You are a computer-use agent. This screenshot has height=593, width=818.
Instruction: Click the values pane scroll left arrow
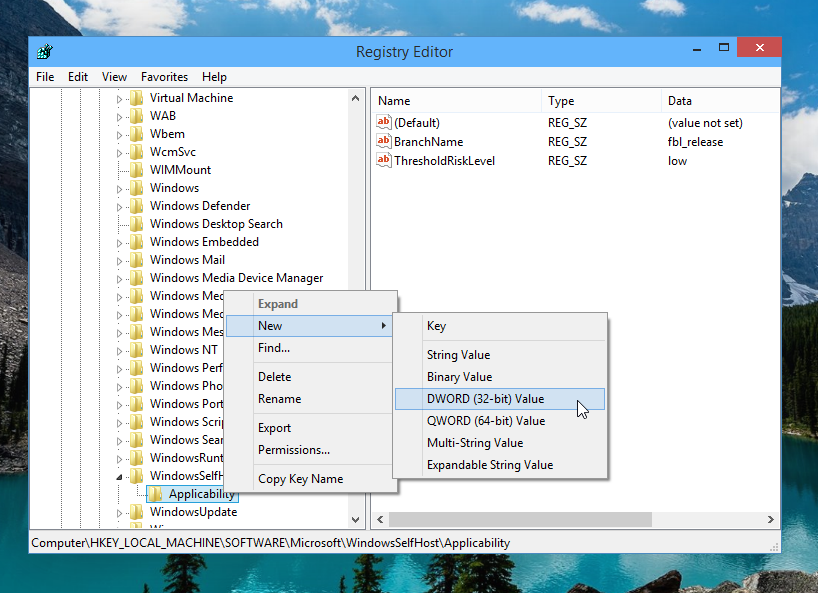[380, 519]
